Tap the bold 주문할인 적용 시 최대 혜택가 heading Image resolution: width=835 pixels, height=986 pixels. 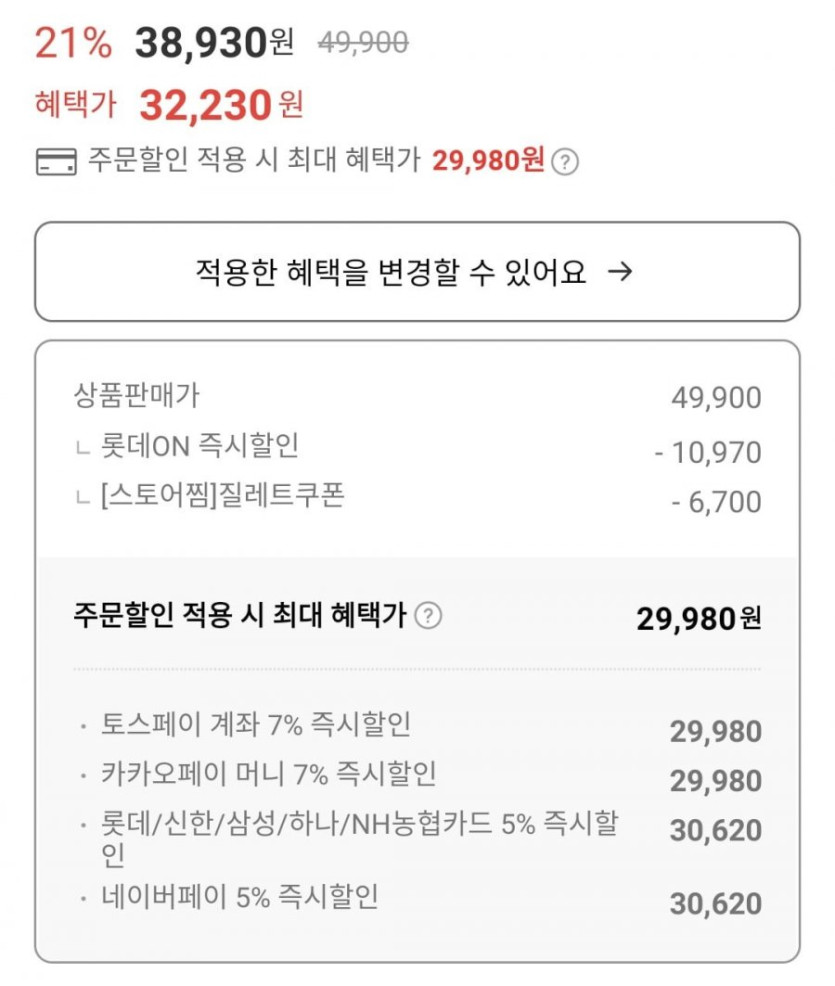click(x=240, y=616)
